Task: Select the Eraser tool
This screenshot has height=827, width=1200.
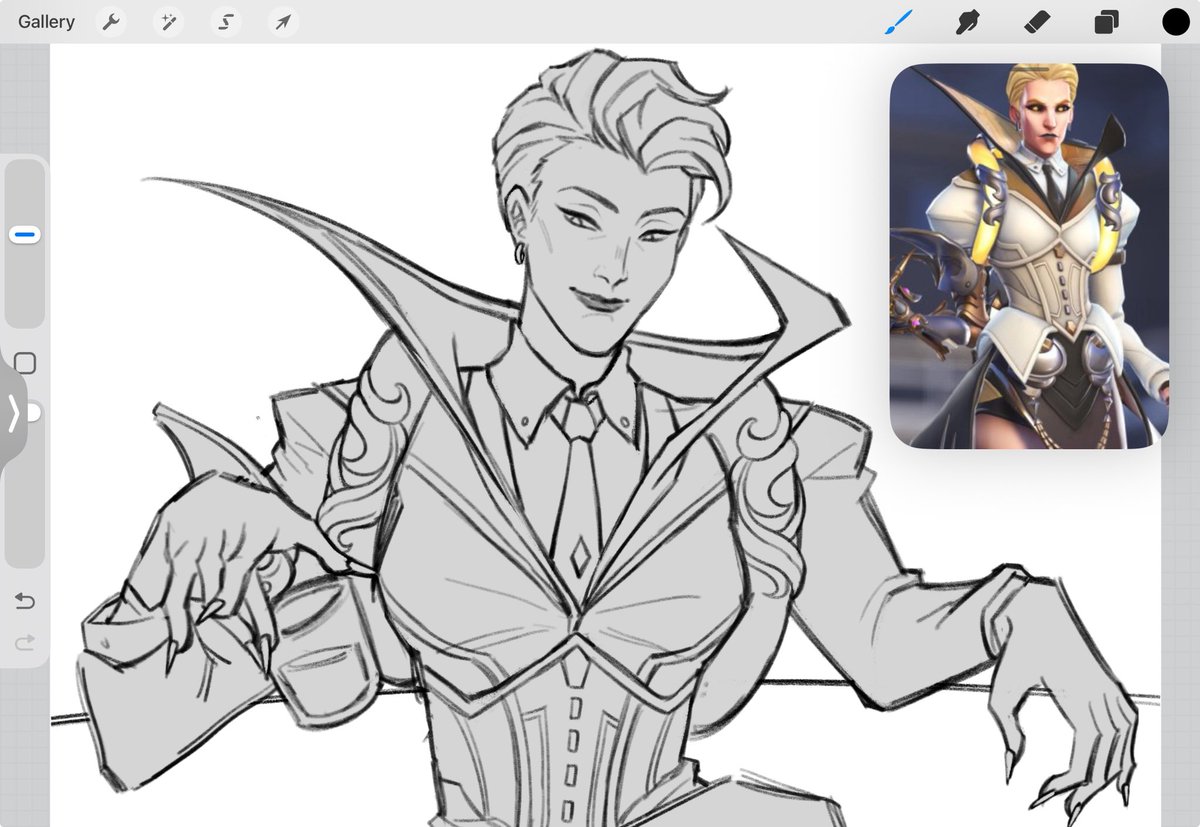Action: click(x=1037, y=22)
